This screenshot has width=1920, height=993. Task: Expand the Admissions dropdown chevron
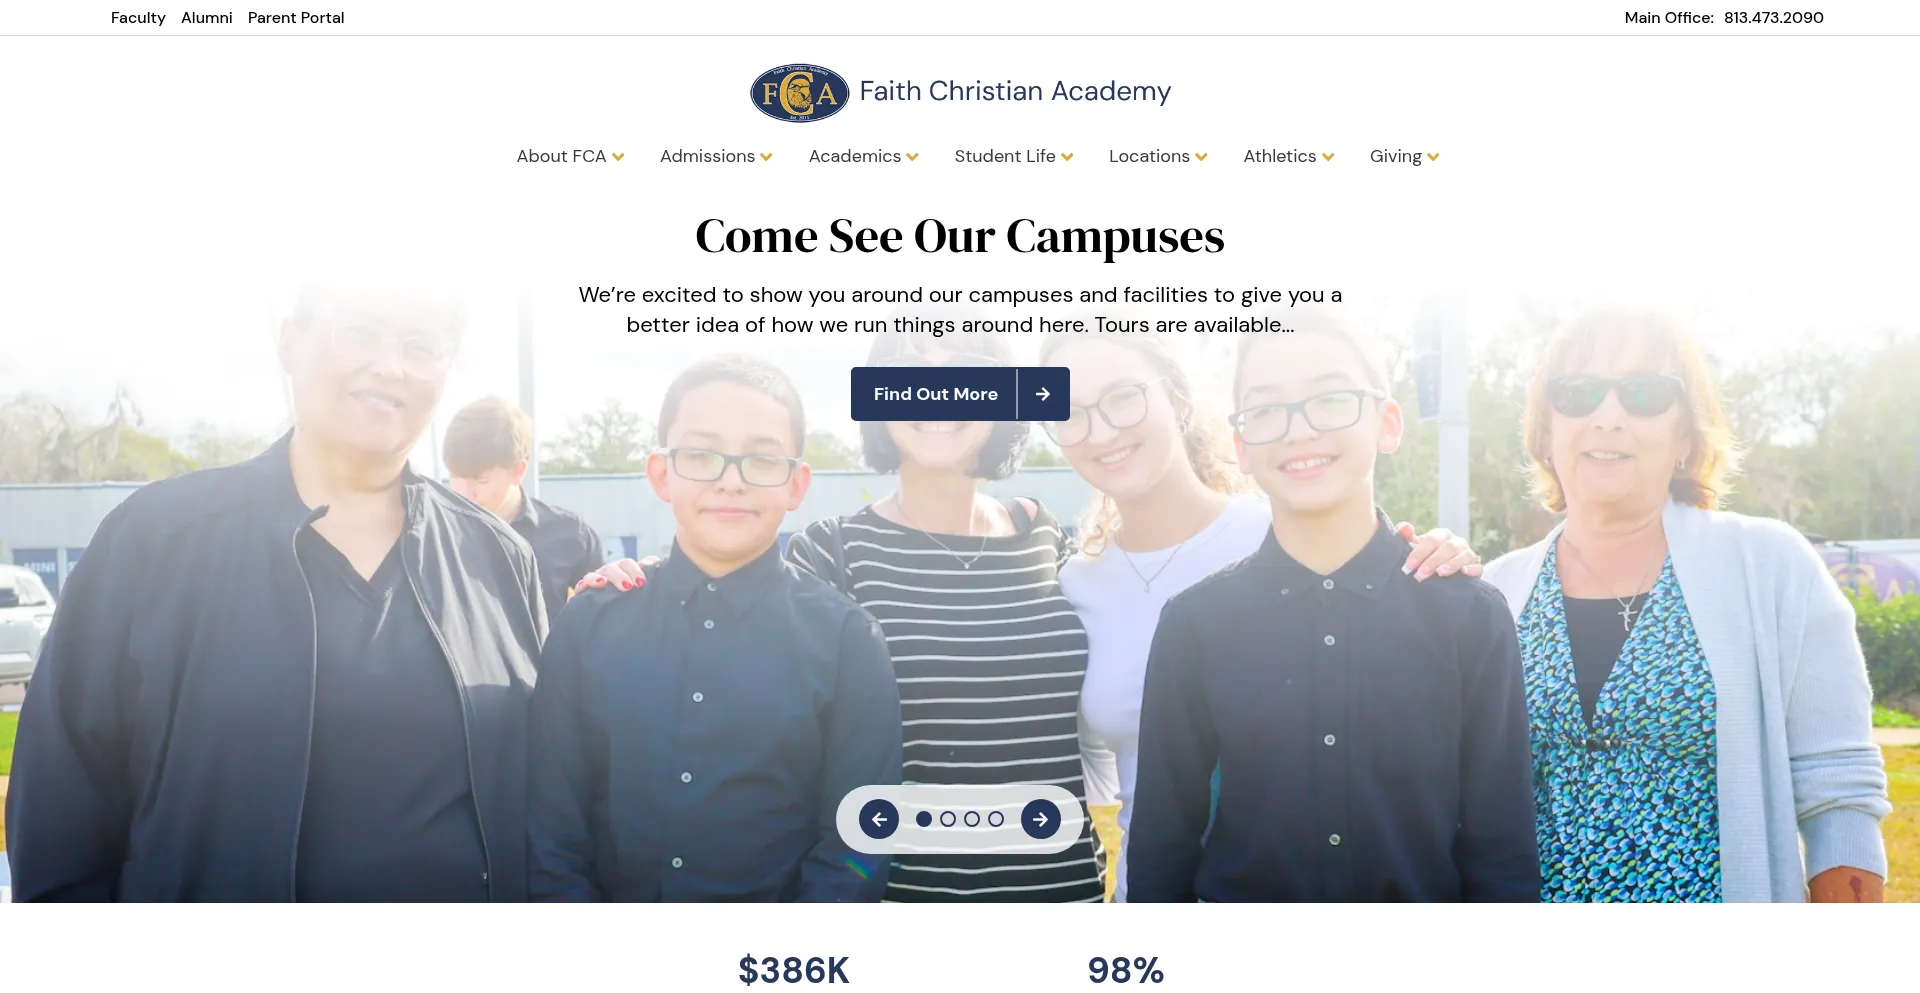click(x=766, y=157)
